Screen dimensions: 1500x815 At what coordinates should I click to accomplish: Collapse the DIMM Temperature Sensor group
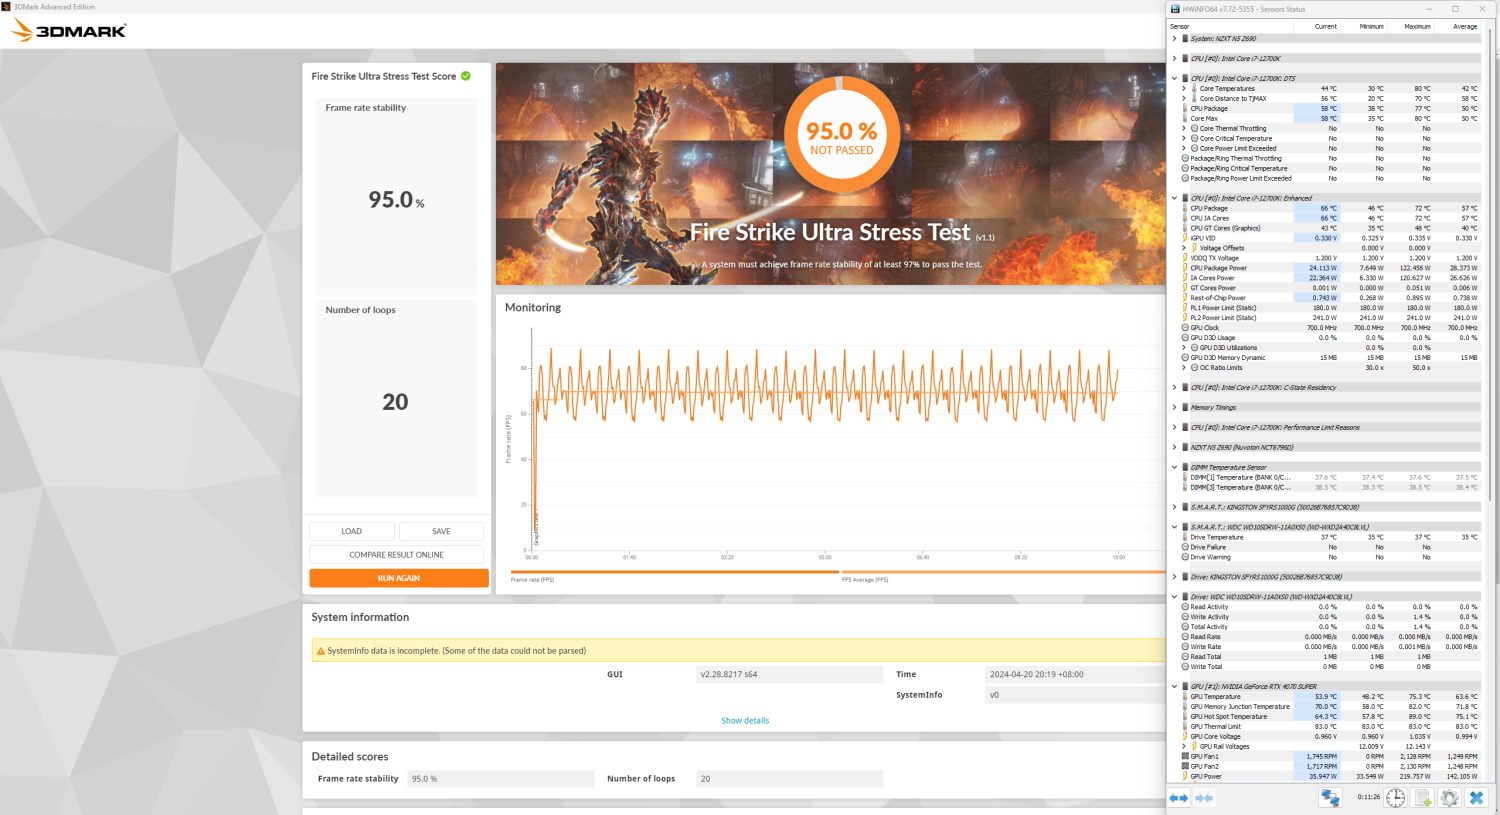click(1175, 467)
